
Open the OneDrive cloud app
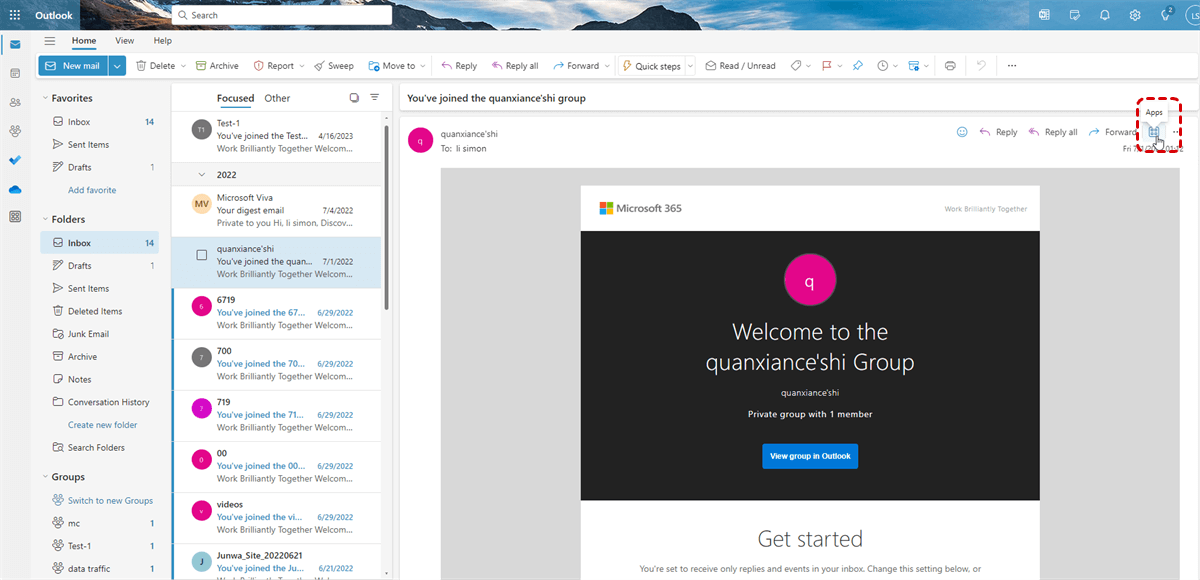(x=15, y=188)
